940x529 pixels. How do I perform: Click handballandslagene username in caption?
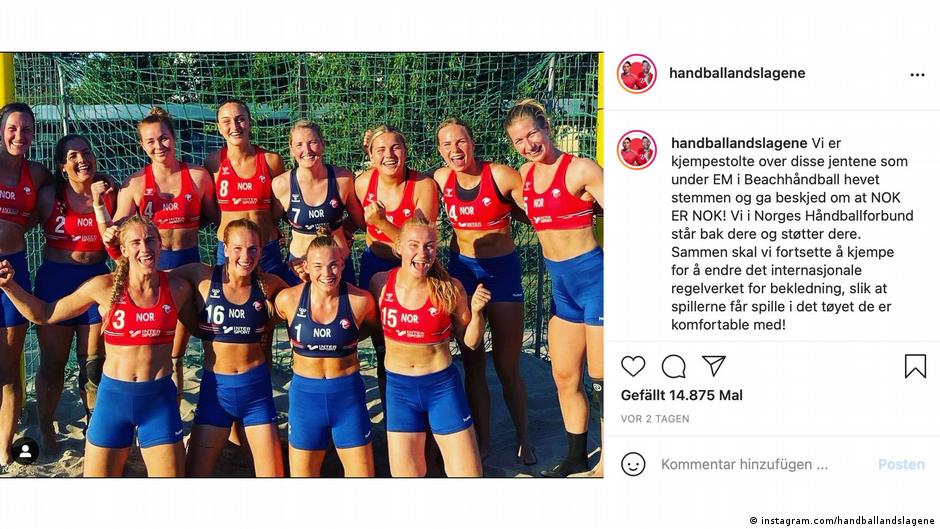pyautogui.click(x=739, y=143)
